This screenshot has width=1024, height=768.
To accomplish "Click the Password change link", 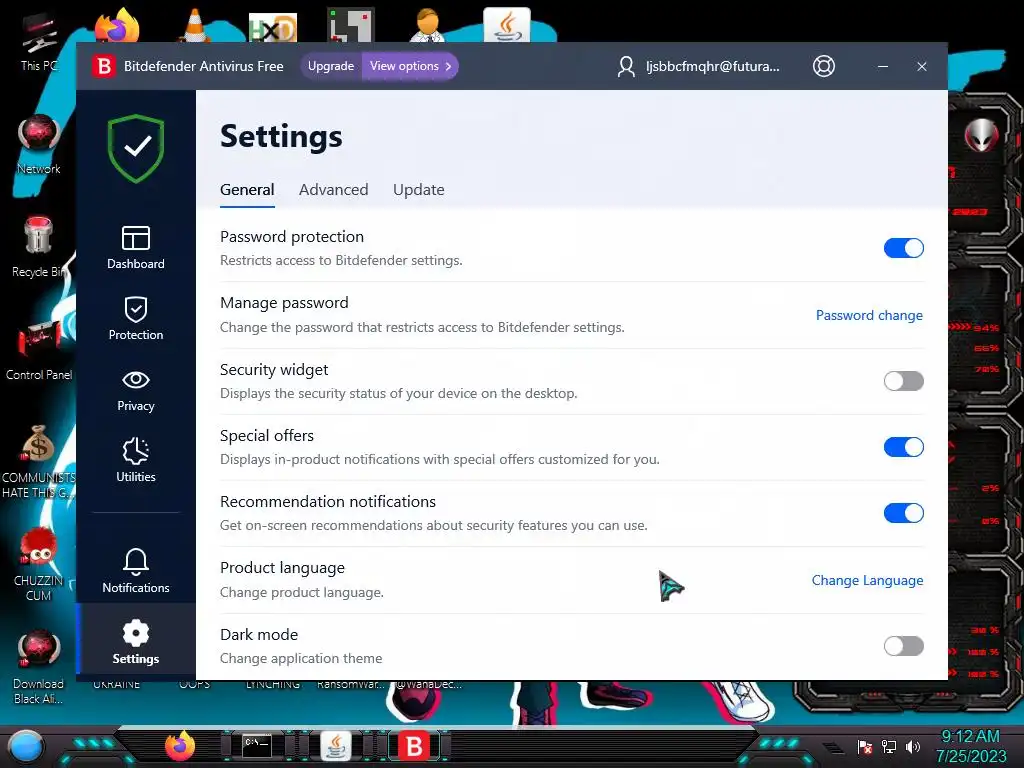I will click(869, 315).
